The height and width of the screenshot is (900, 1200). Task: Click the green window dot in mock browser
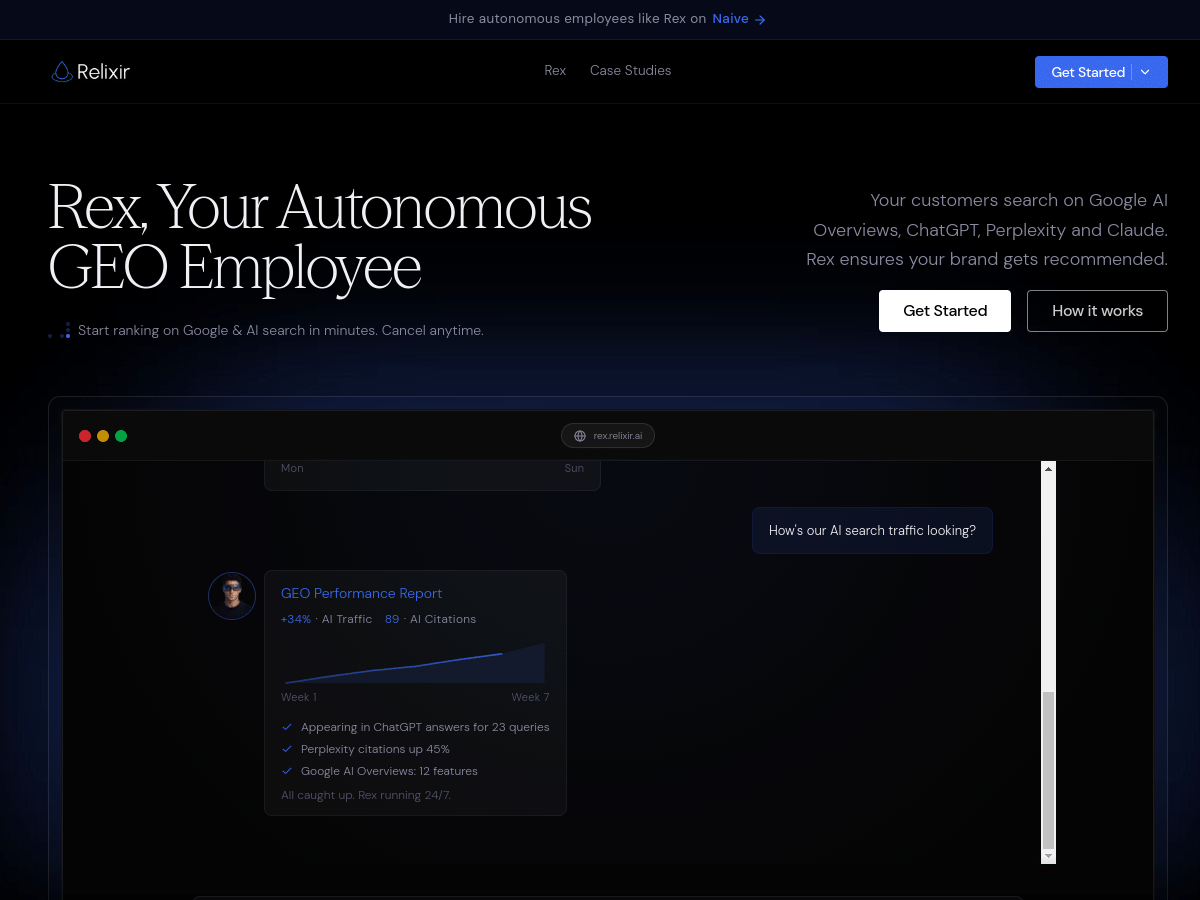[121, 436]
